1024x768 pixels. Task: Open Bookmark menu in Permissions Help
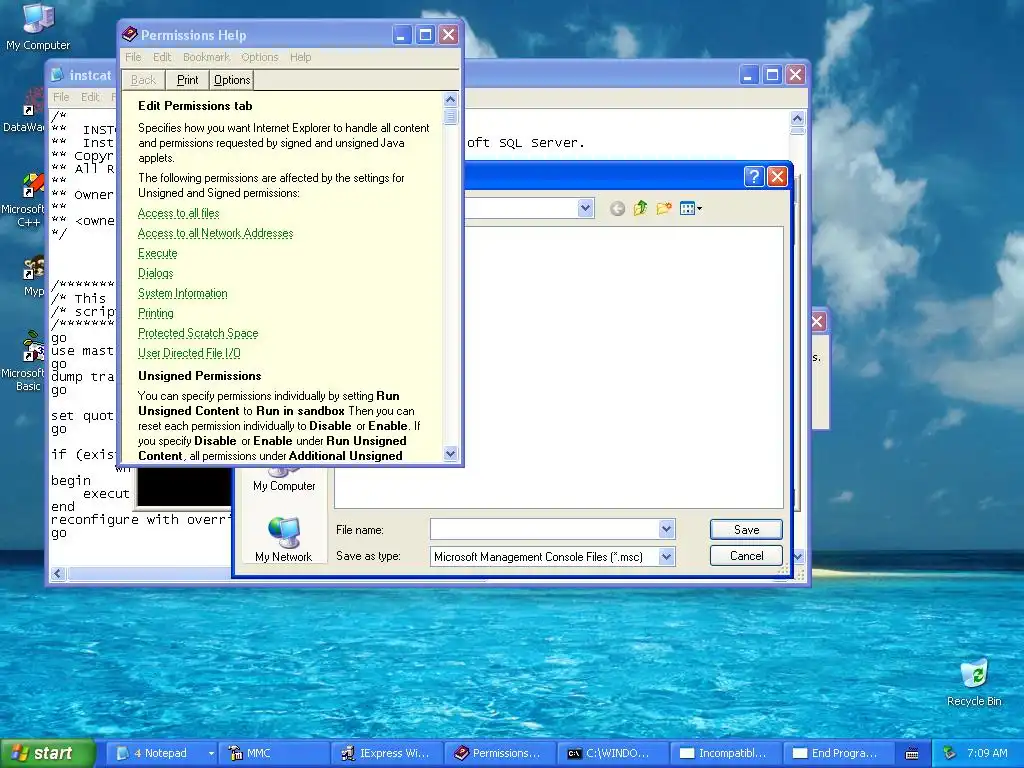206,57
